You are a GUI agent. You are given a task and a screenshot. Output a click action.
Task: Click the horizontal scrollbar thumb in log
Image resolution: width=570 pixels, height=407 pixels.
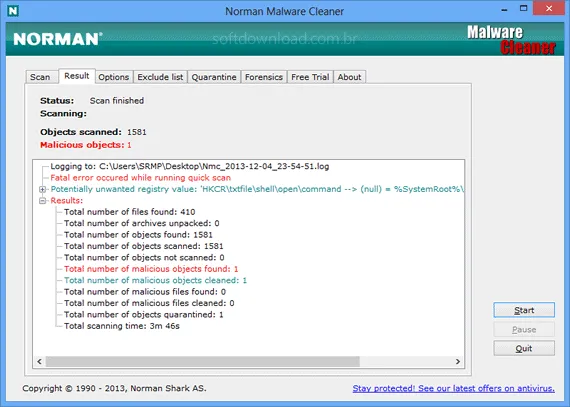[202, 362]
